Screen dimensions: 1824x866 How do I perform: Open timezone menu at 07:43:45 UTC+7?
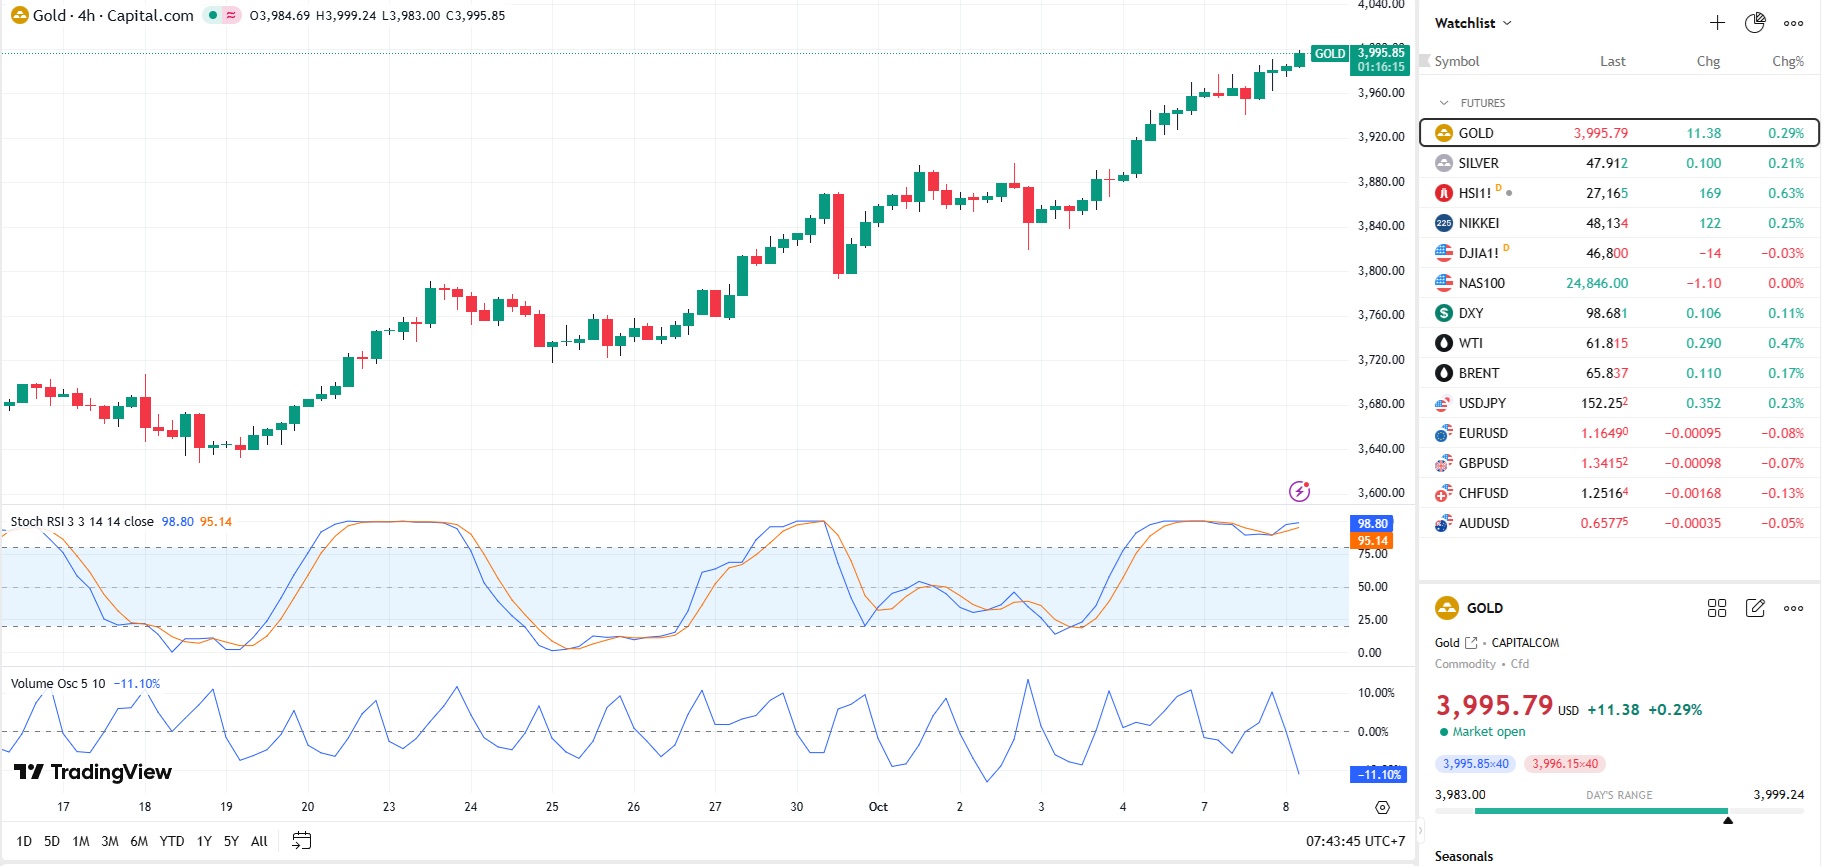pos(1355,841)
